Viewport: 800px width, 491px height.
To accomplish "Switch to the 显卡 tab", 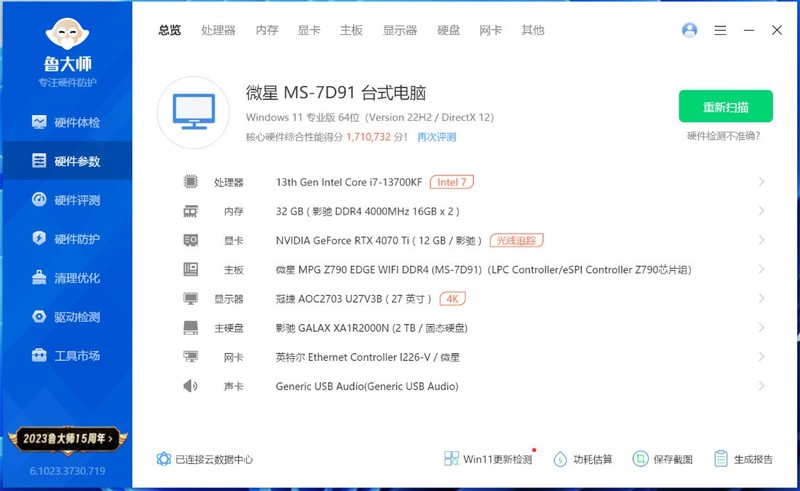I will coord(309,30).
